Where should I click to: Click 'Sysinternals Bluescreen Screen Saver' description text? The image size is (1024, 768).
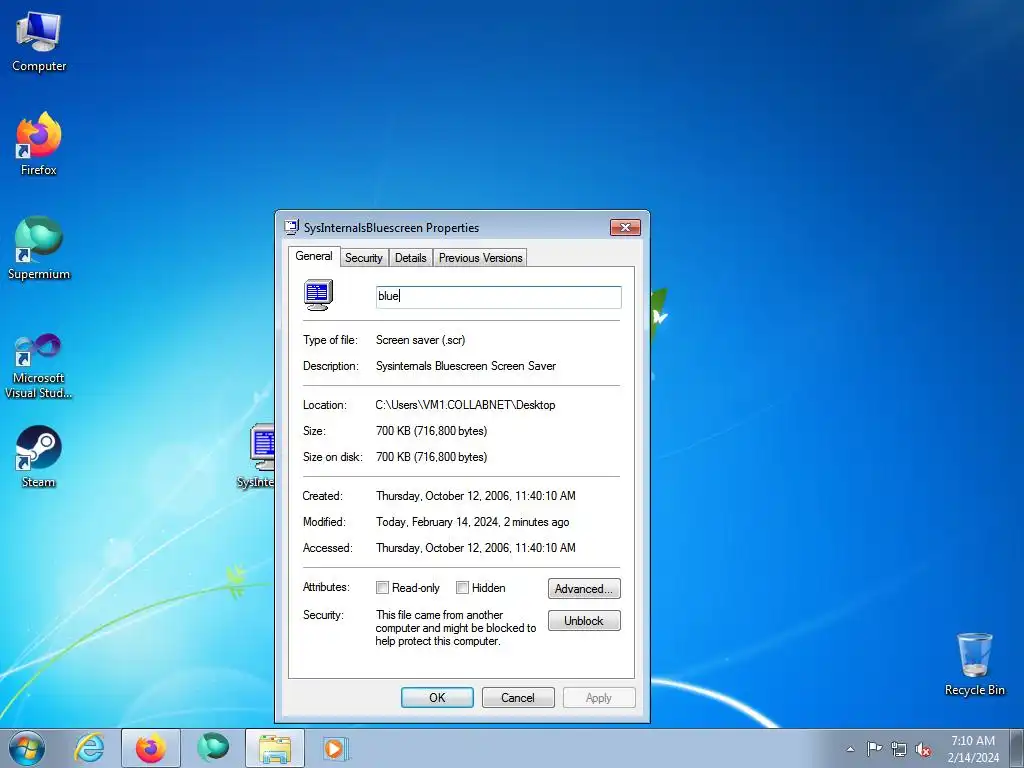click(466, 366)
